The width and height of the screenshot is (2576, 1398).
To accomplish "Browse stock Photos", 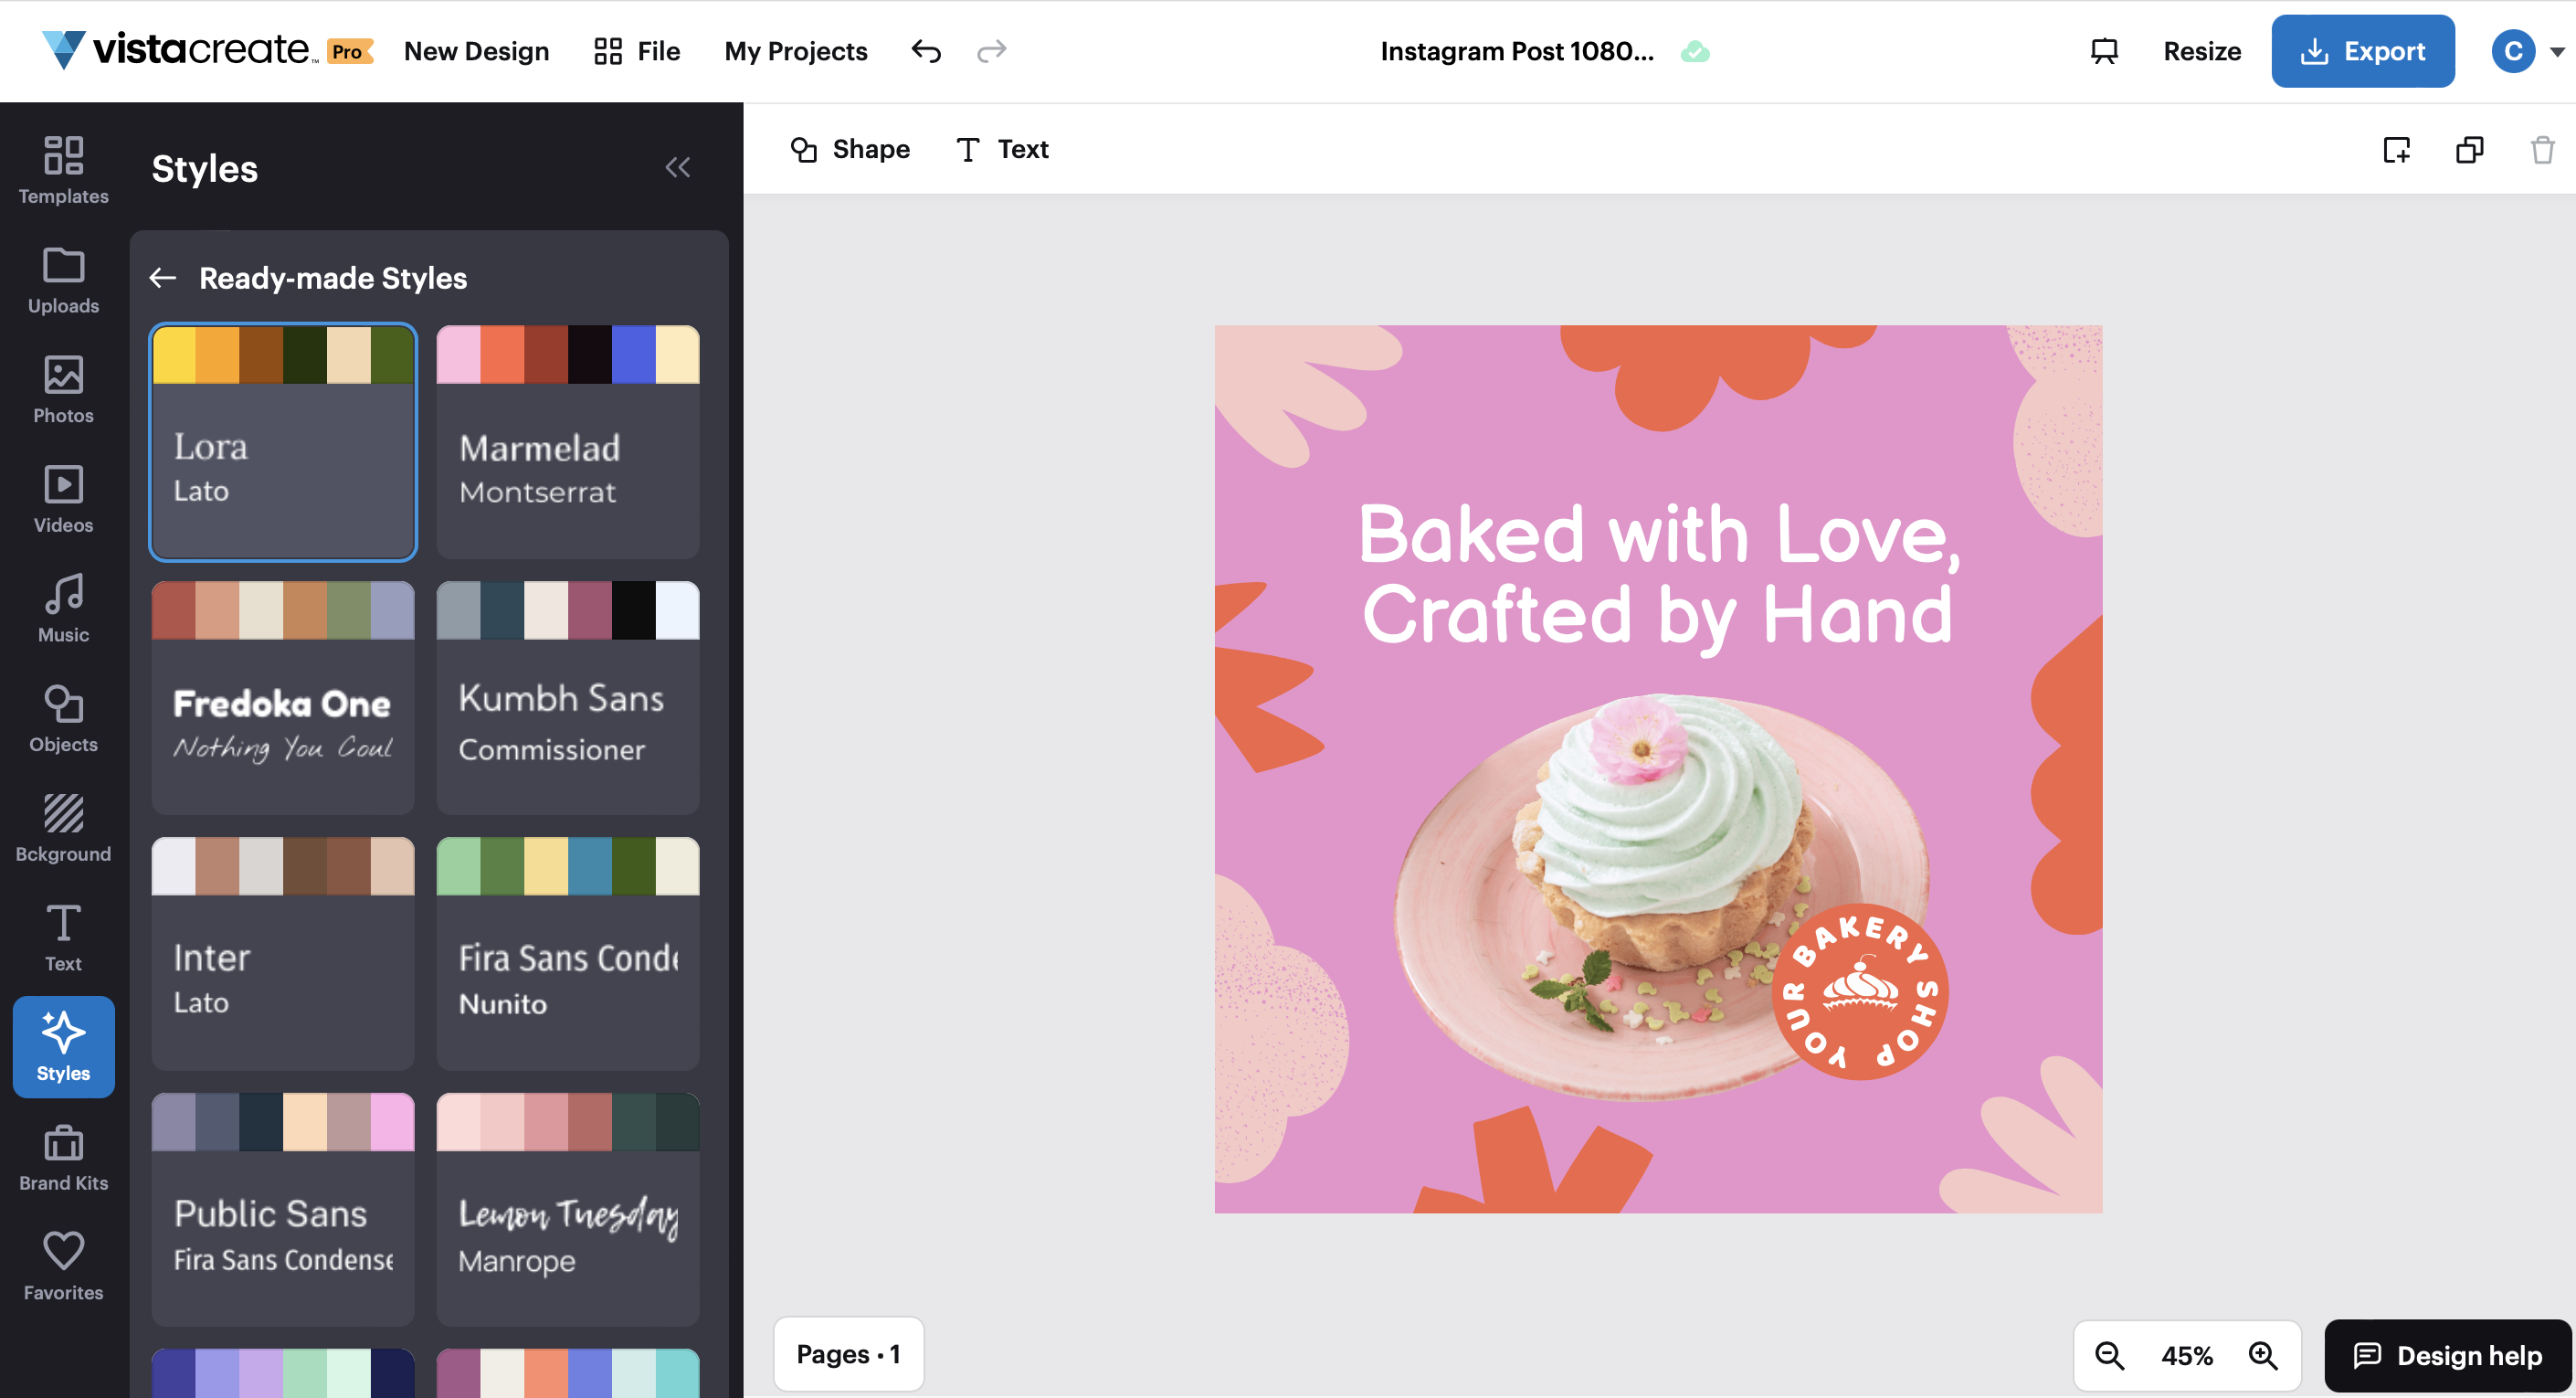I will tap(63, 390).
